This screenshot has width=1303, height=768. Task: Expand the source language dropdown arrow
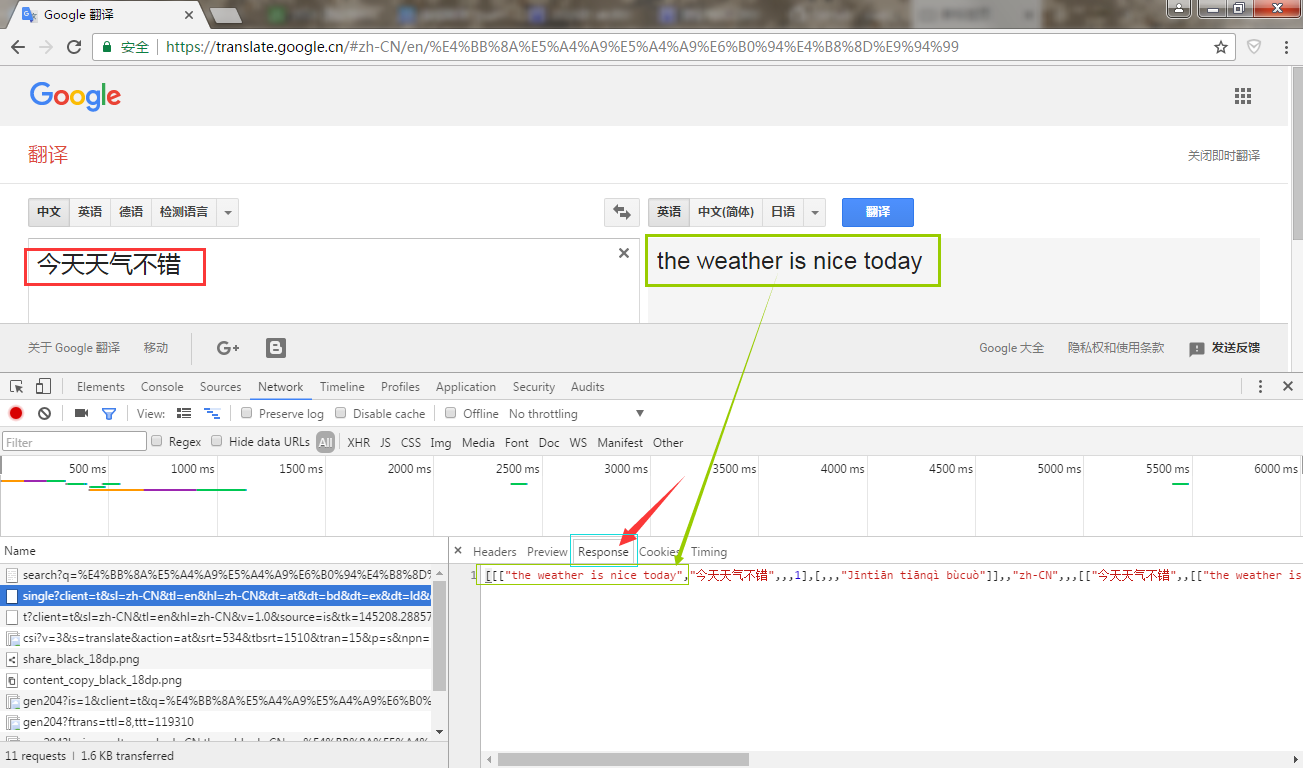click(x=228, y=212)
